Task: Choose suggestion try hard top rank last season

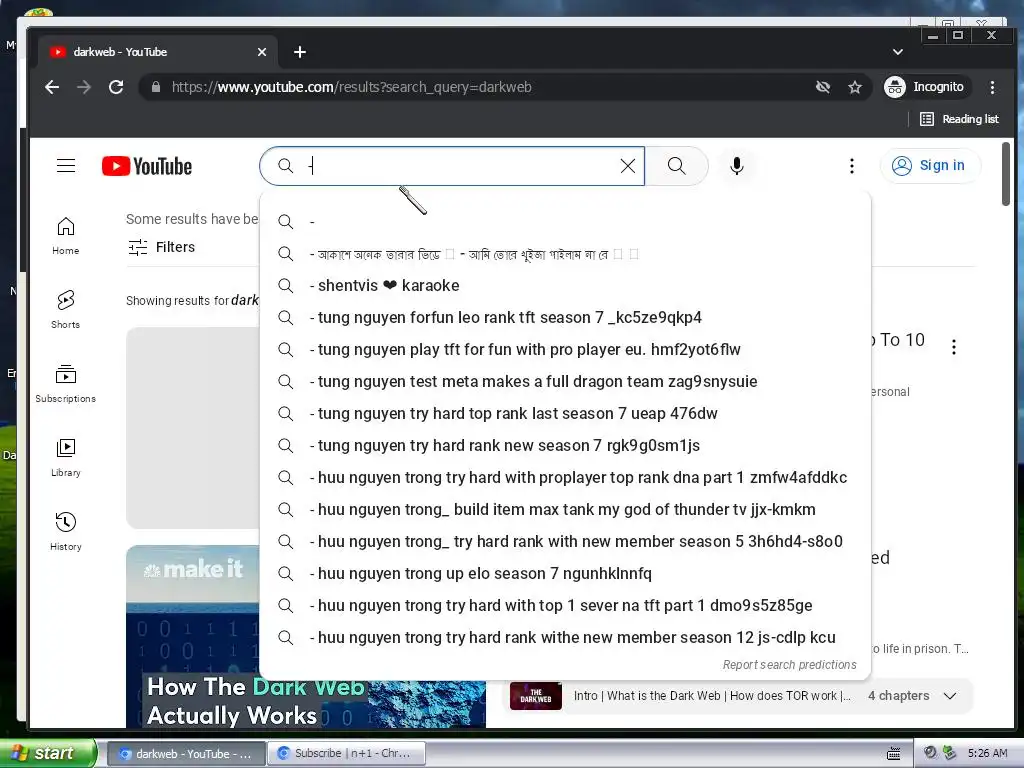Action: (x=566, y=413)
